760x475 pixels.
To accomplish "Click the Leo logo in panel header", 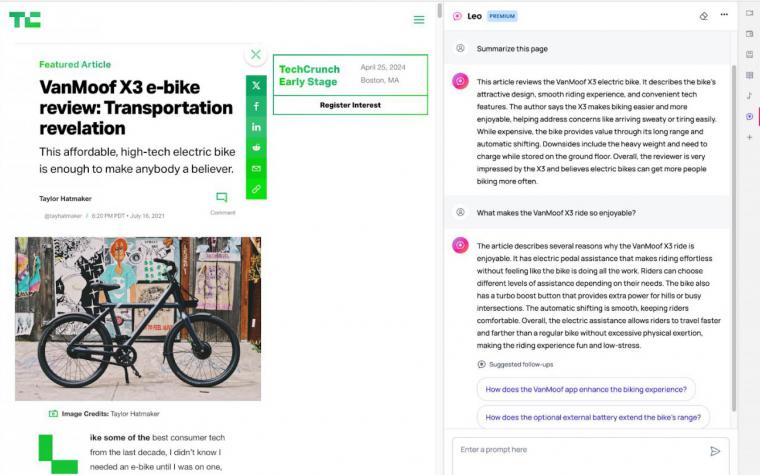I will coord(457,16).
